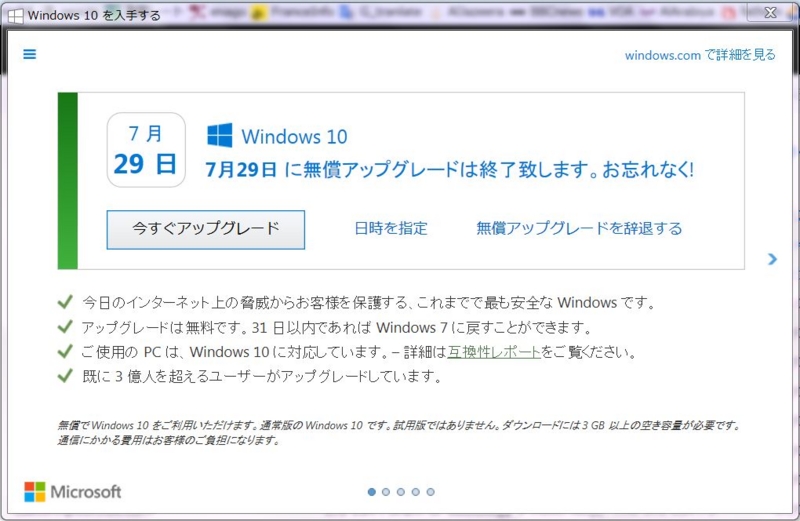Image resolution: width=800 pixels, height=521 pixels.
Task: Open the hamburger menu icon
Action: [30, 54]
